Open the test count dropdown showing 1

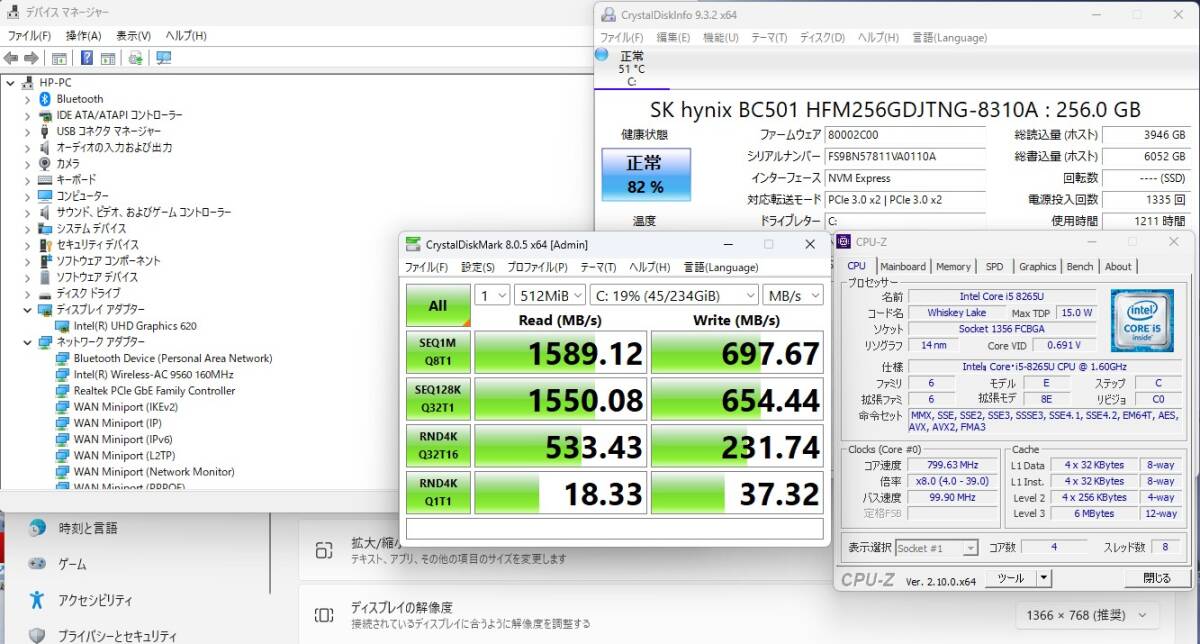click(x=491, y=295)
